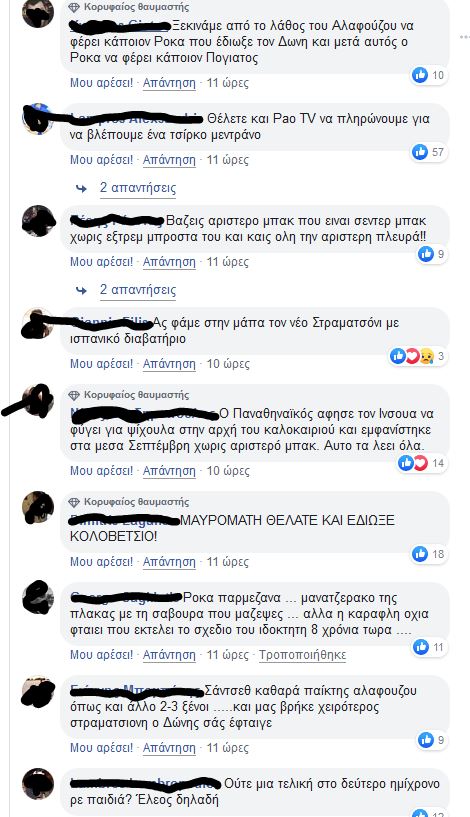Click the like icon with count 11
The height and width of the screenshot is (817, 470).
pos(421,647)
